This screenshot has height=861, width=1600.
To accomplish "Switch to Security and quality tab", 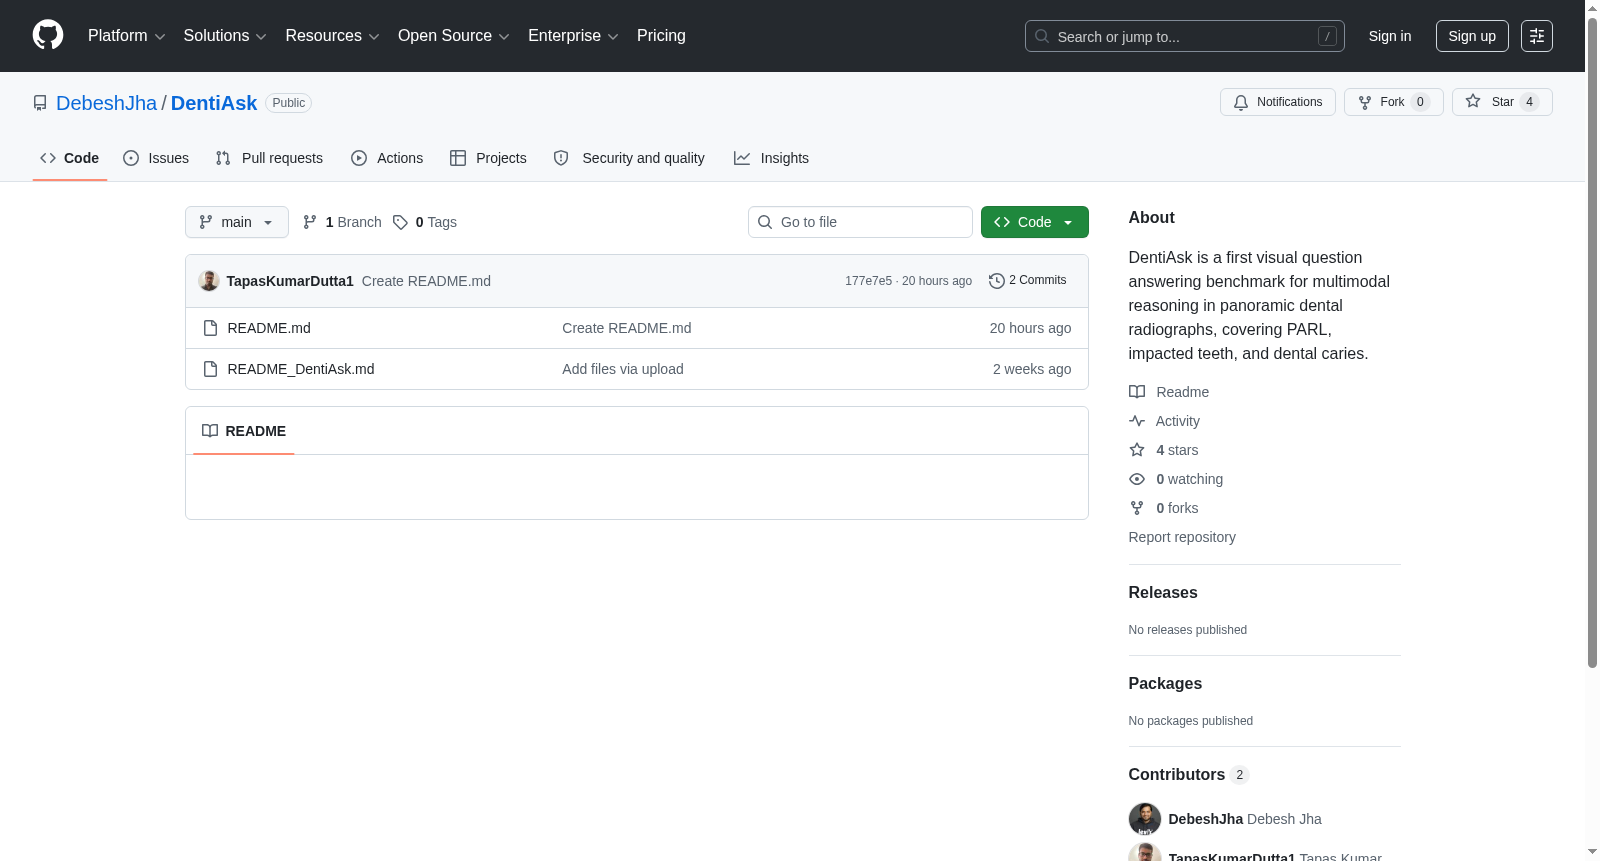I will tap(629, 158).
